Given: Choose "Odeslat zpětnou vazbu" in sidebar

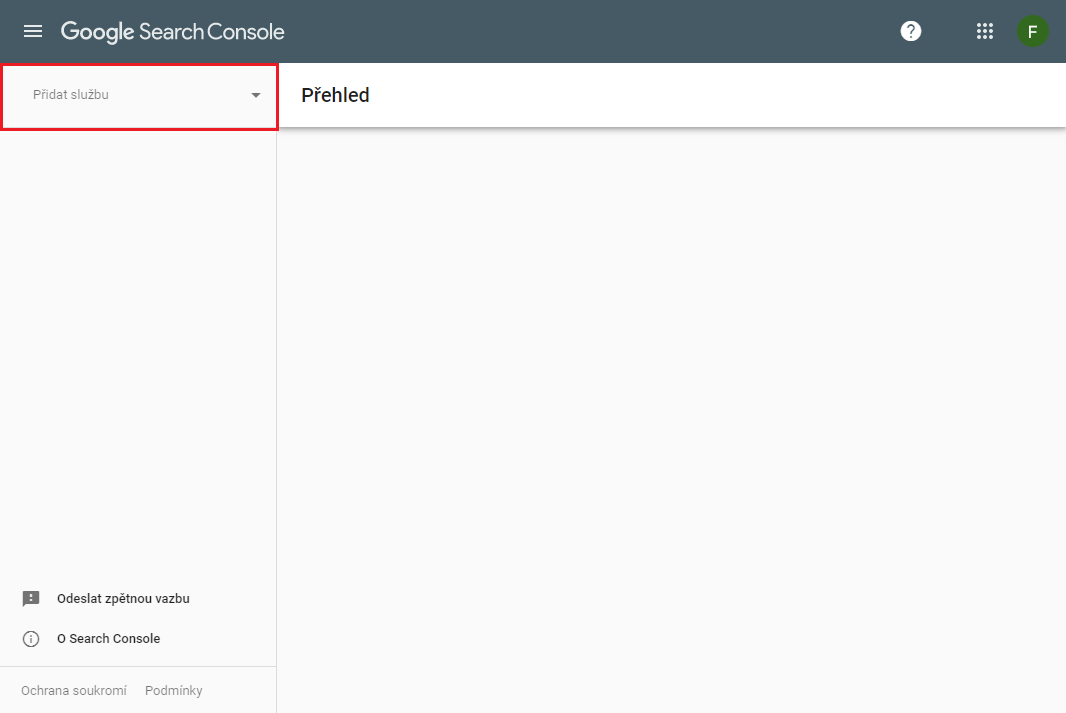Looking at the screenshot, I should 123,599.
